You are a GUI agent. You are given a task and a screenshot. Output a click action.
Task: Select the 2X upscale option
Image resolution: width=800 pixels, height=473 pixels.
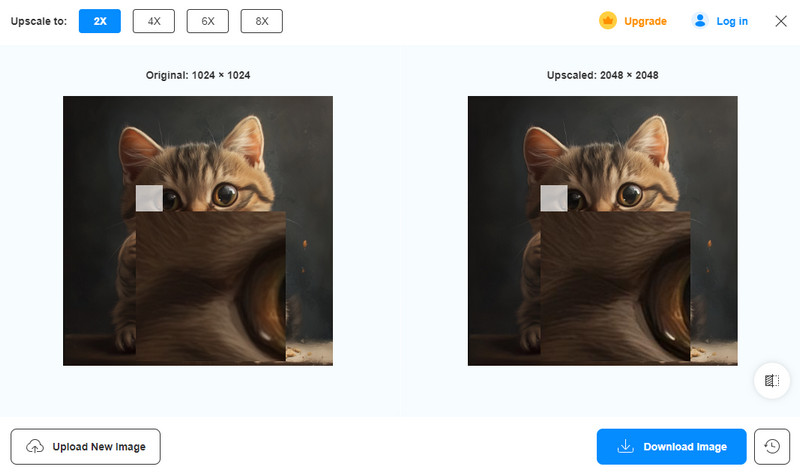click(x=100, y=21)
